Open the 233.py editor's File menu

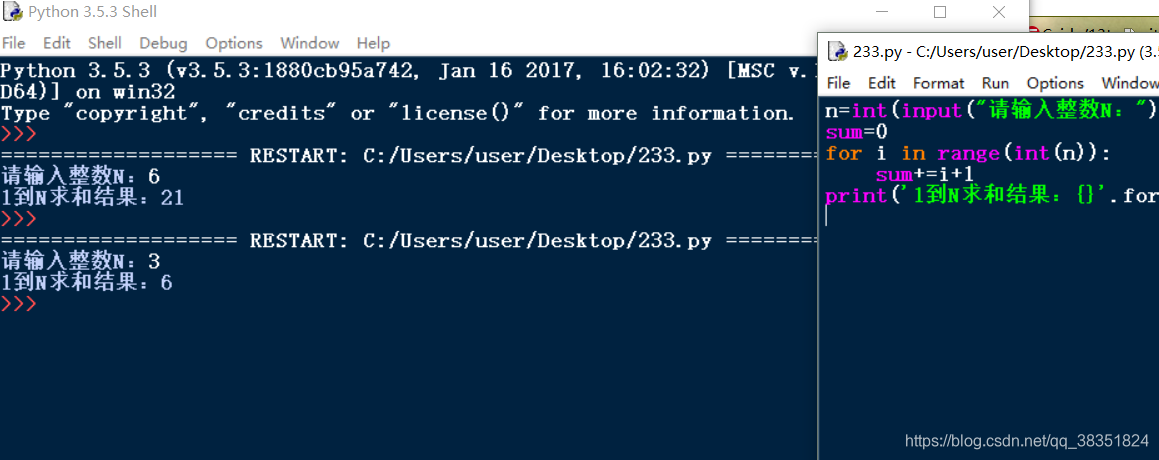839,83
